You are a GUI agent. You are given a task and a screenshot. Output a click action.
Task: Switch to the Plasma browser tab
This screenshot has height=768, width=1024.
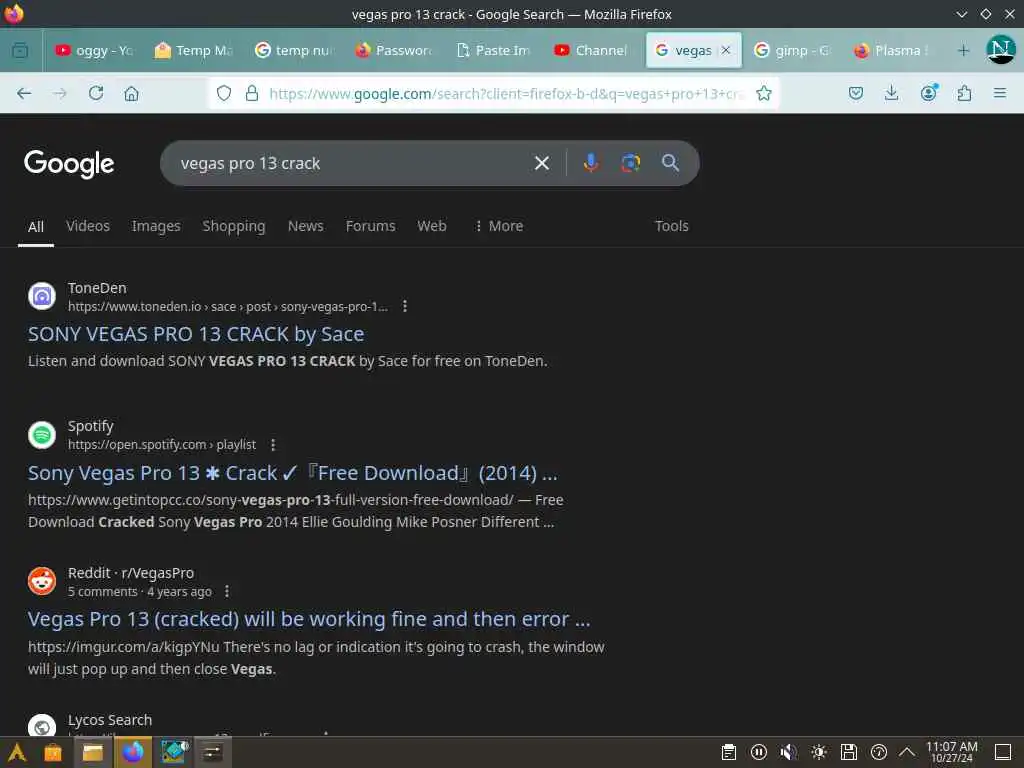coord(893,50)
